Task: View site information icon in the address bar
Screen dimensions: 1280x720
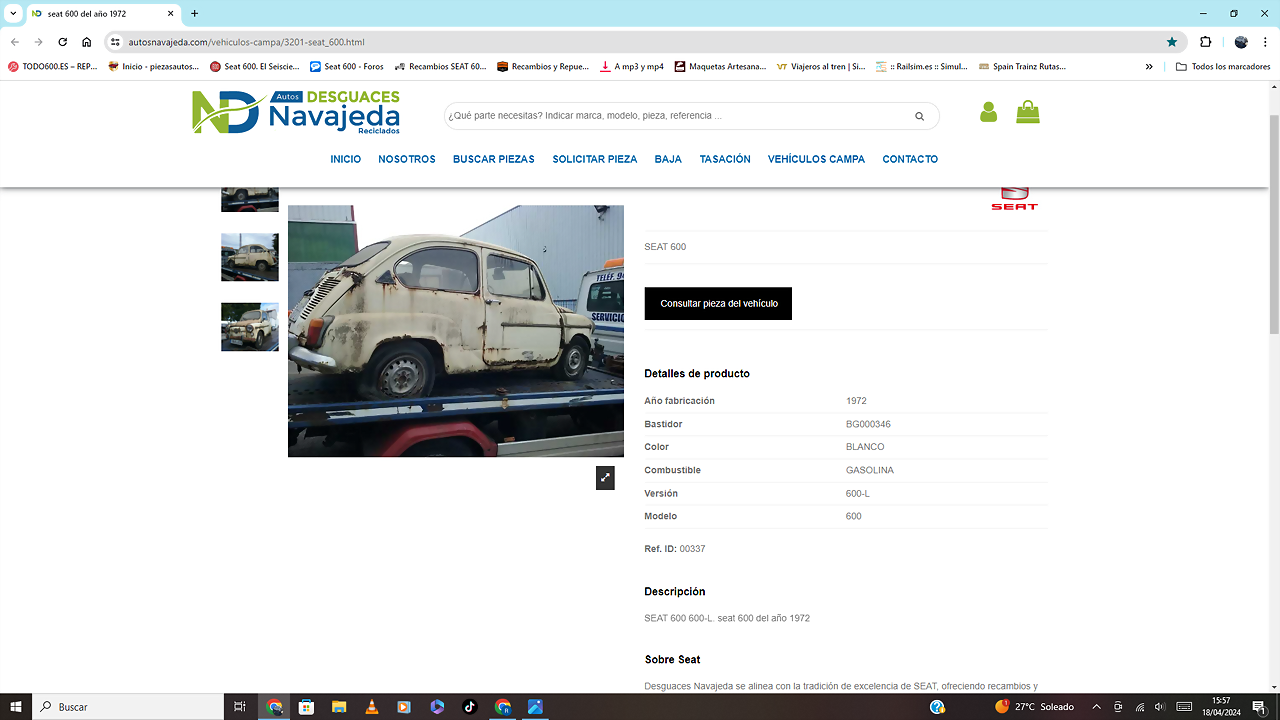Action: click(x=115, y=42)
